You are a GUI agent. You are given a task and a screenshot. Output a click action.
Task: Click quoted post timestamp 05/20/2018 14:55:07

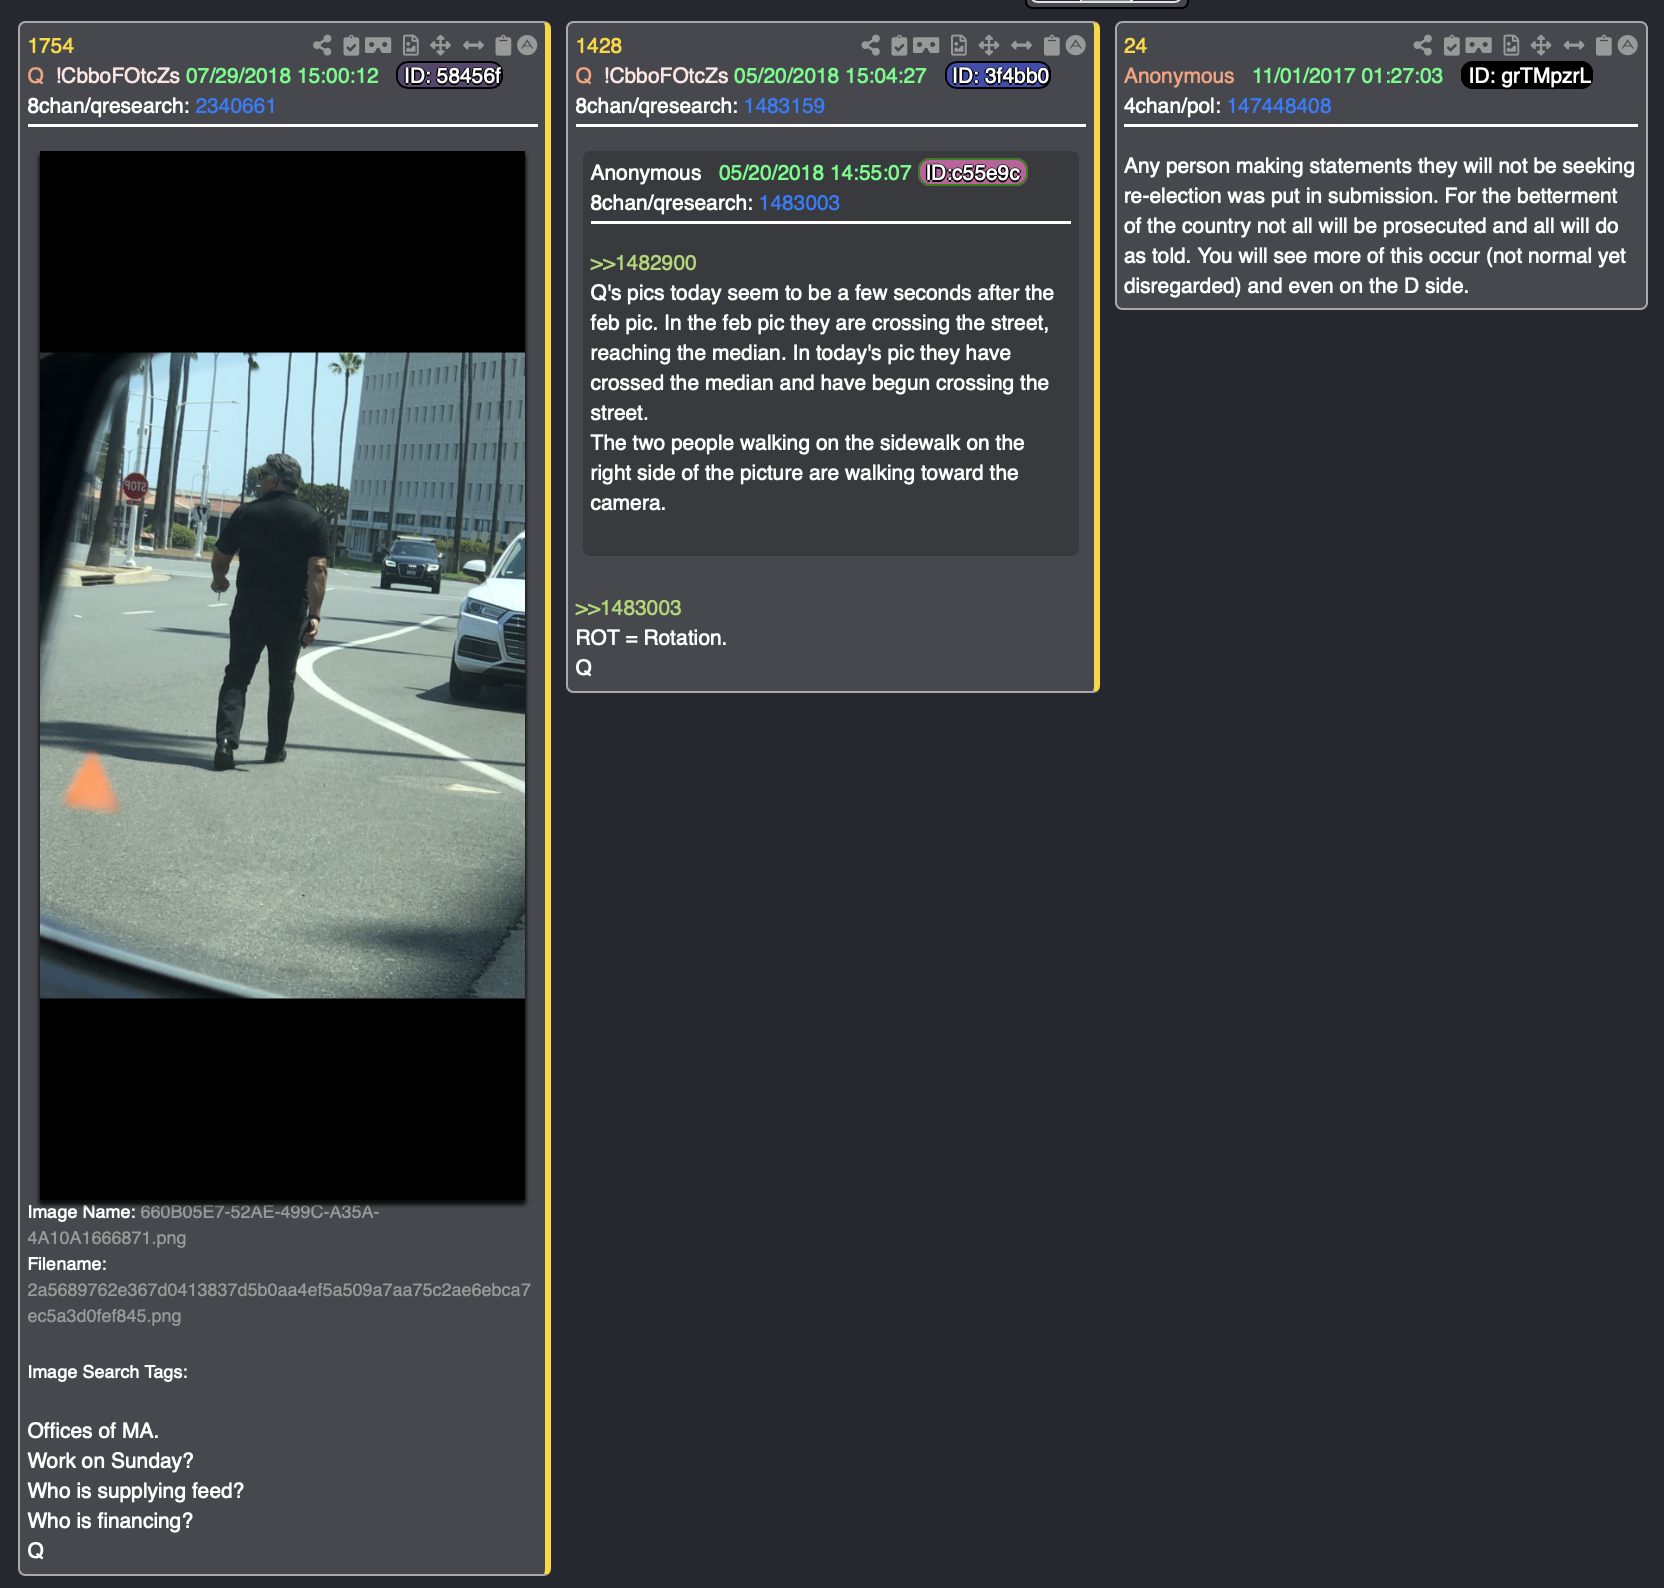pos(815,173)
